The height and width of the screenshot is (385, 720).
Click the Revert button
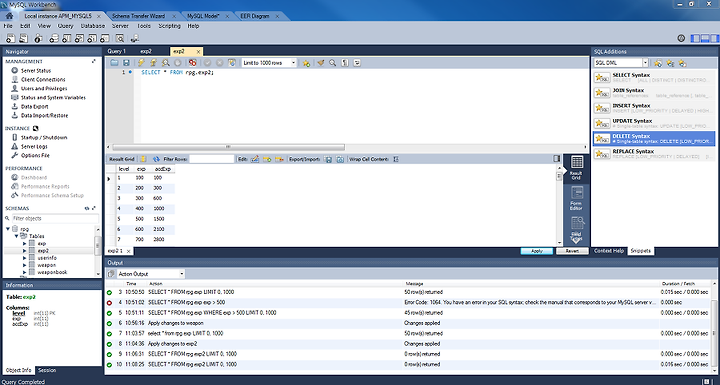[572, 251]
